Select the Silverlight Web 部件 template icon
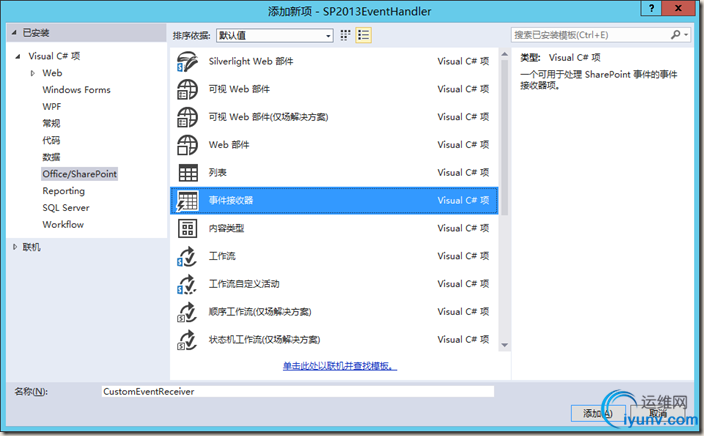 [187, 62]
